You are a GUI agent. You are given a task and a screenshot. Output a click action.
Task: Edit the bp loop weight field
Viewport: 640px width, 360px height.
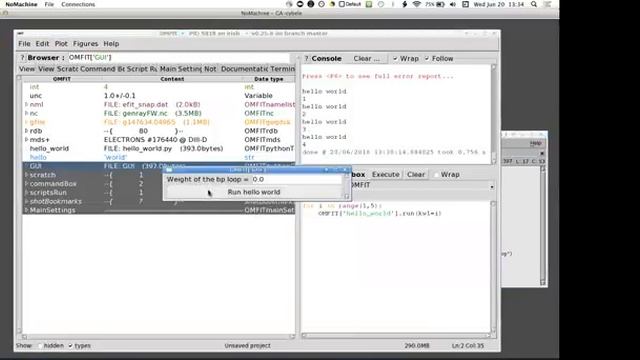296,179
